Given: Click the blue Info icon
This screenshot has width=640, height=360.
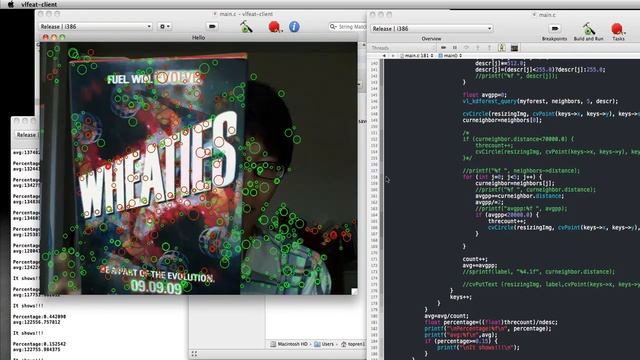Looking at the screenshot, I should 294,27.
